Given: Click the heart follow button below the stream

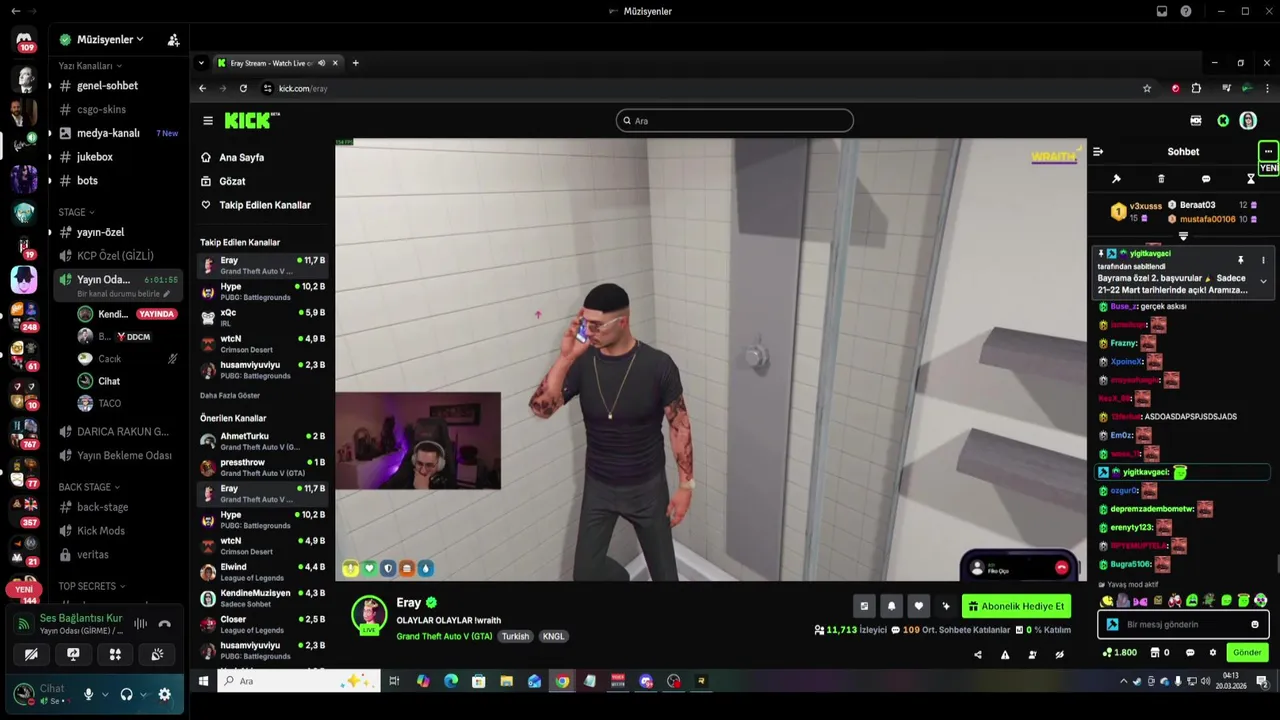Looking at the screenshot, I should coord(919,606).
